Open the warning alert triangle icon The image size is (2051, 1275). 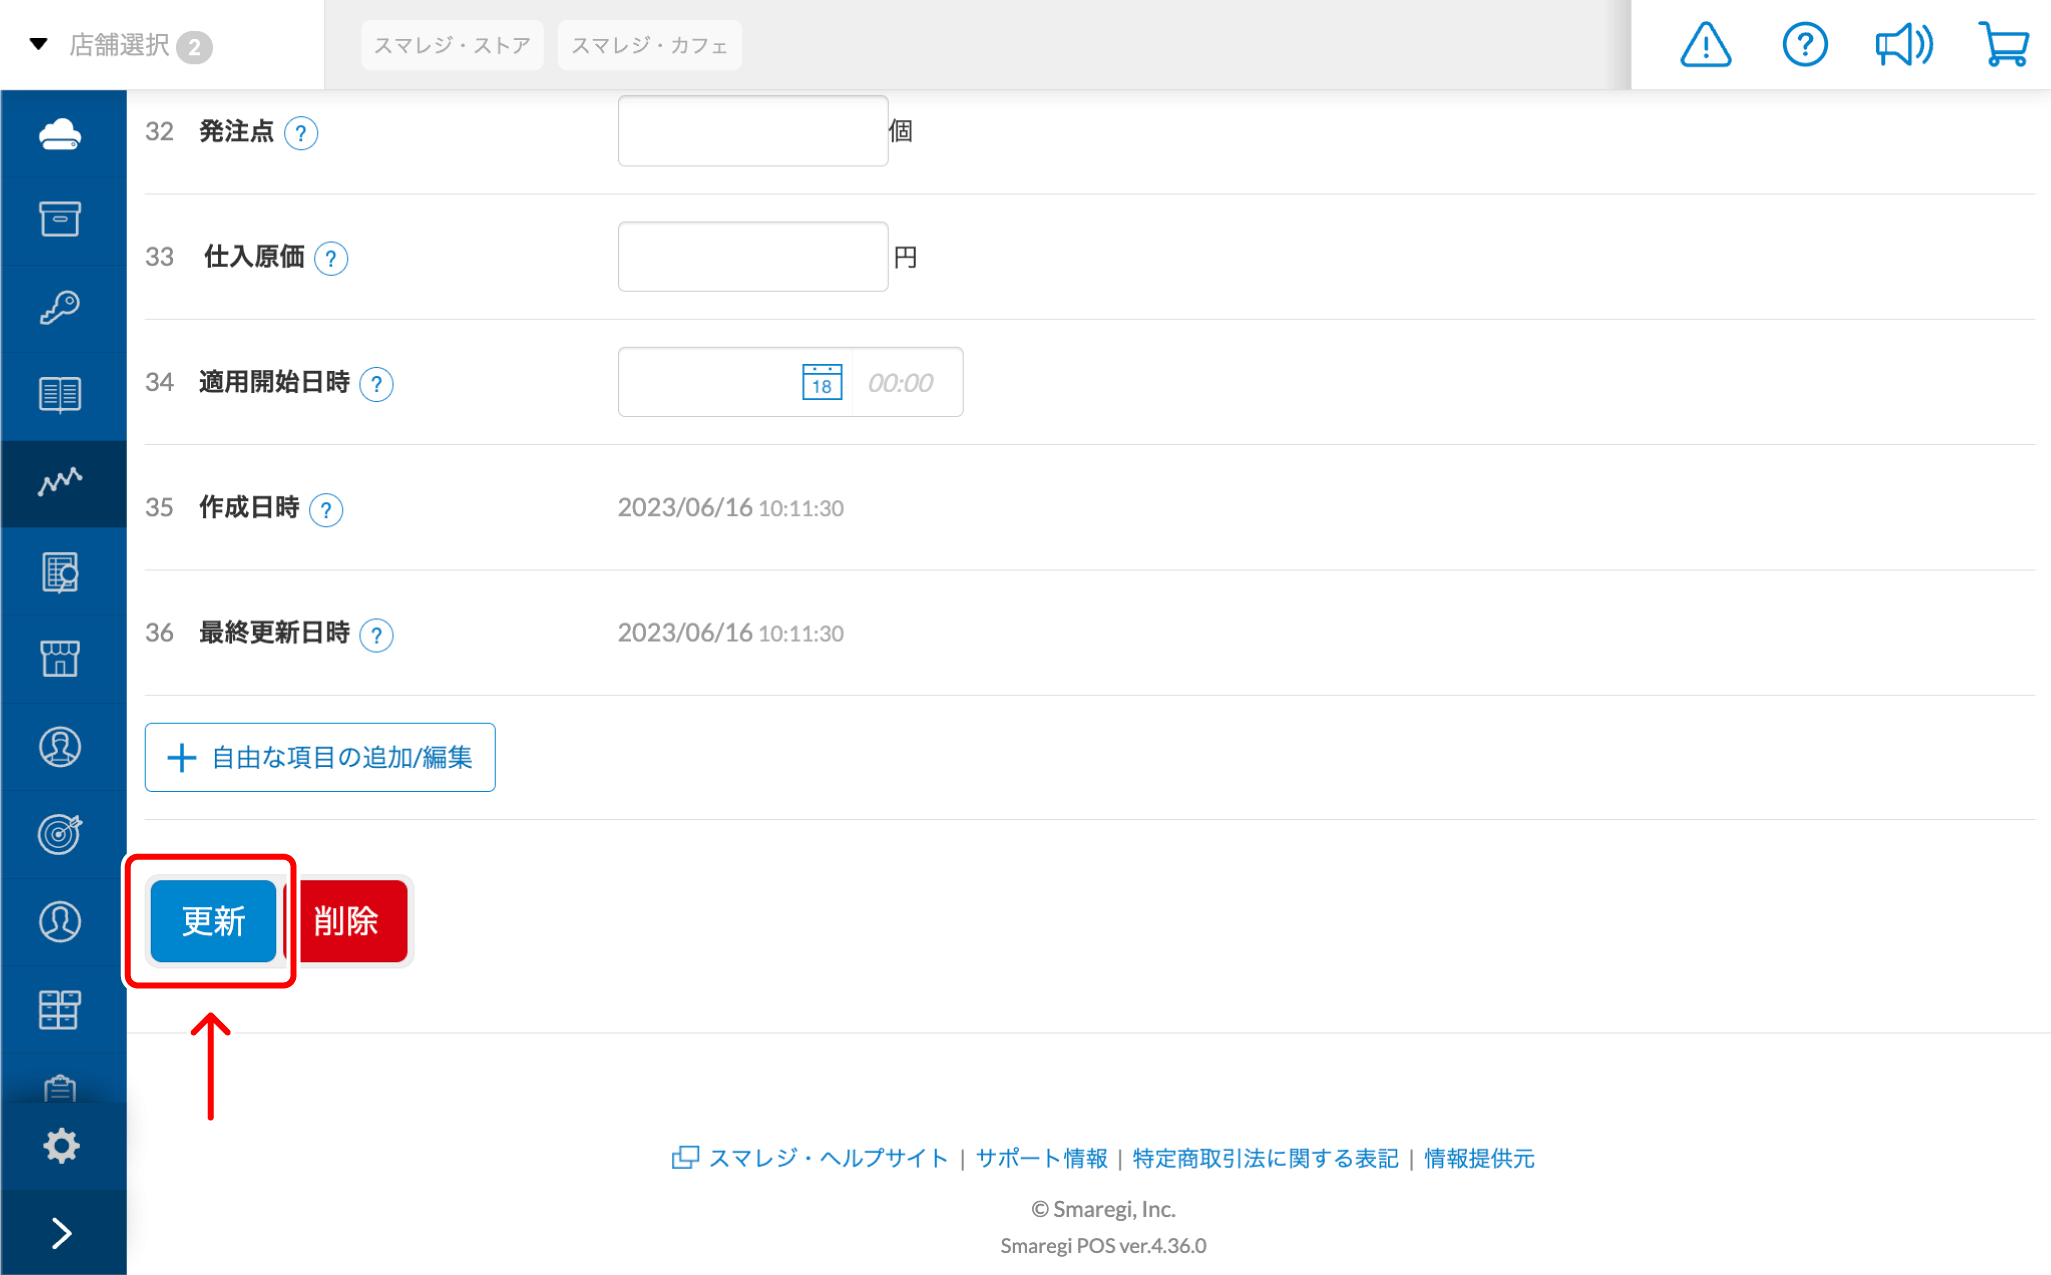point(1706,45)
